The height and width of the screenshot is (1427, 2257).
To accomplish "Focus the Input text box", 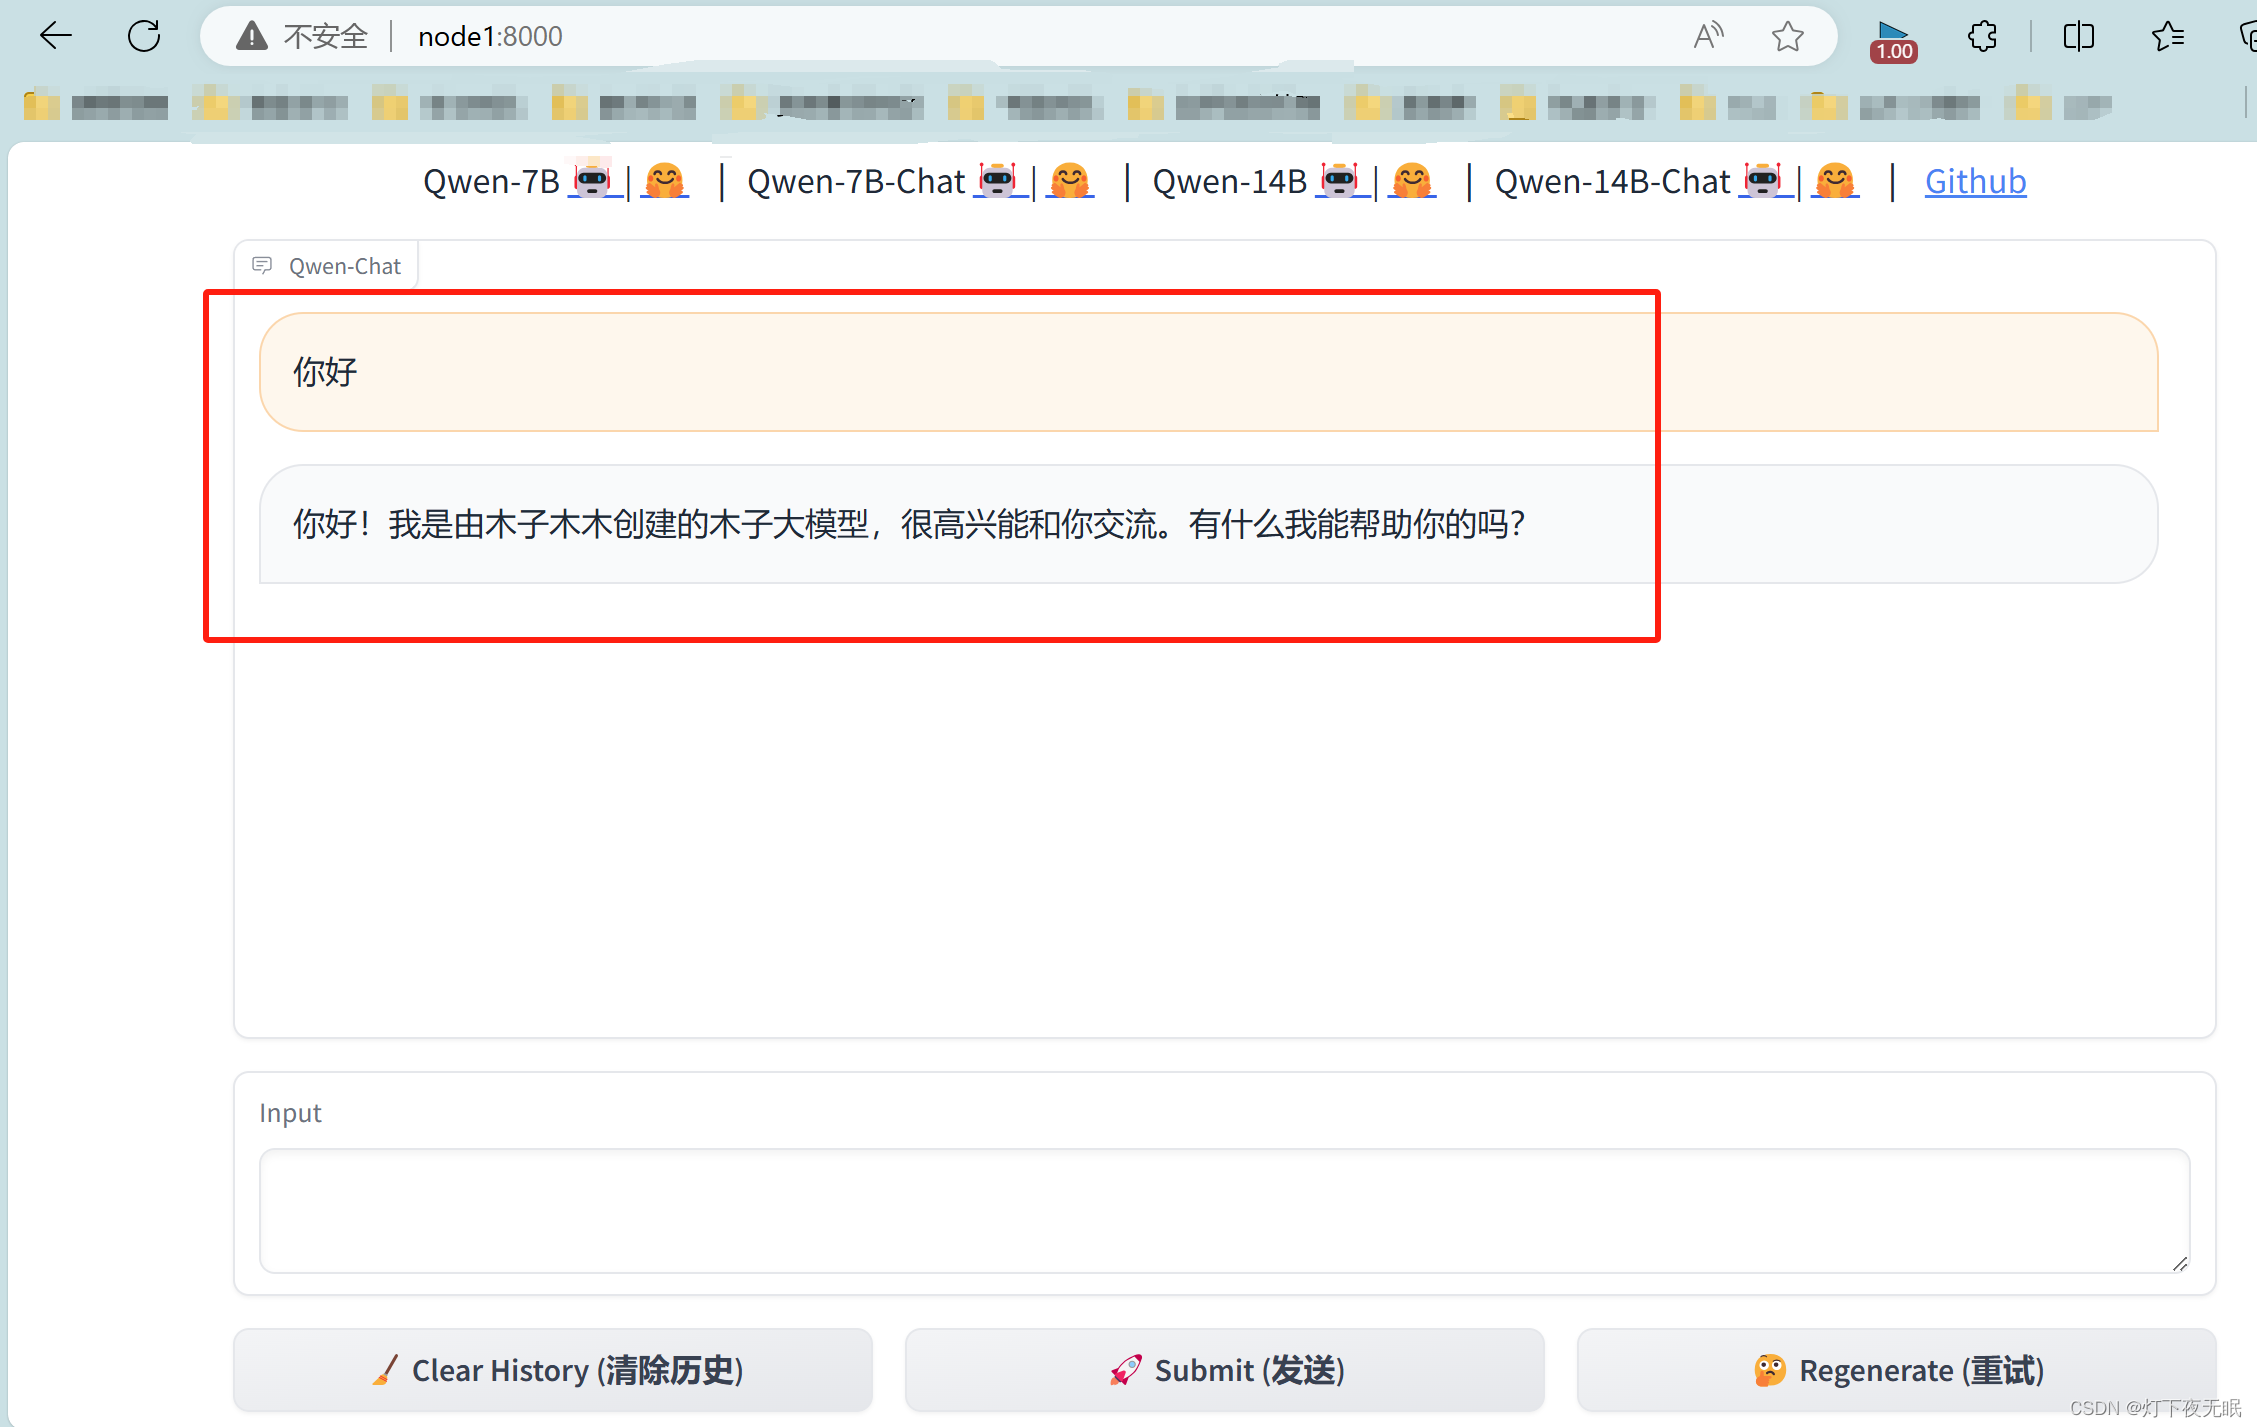I will click(x=1224, y=1210).
